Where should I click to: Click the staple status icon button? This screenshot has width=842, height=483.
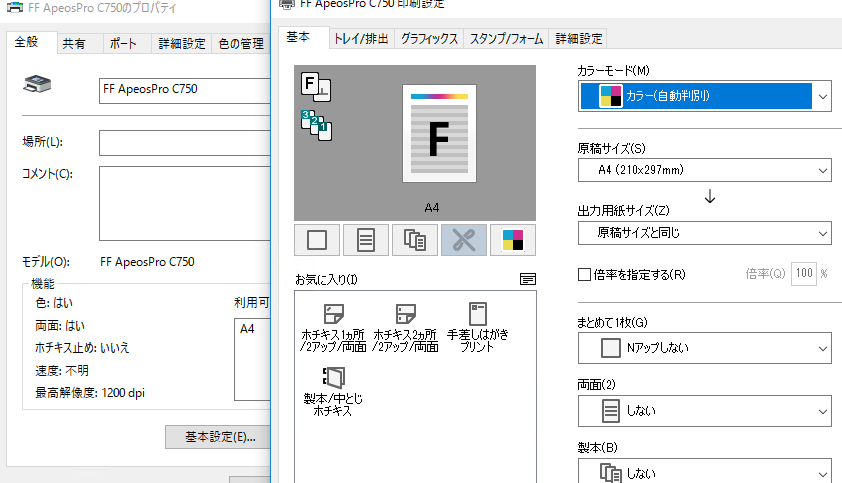click(x=464, y=240)
